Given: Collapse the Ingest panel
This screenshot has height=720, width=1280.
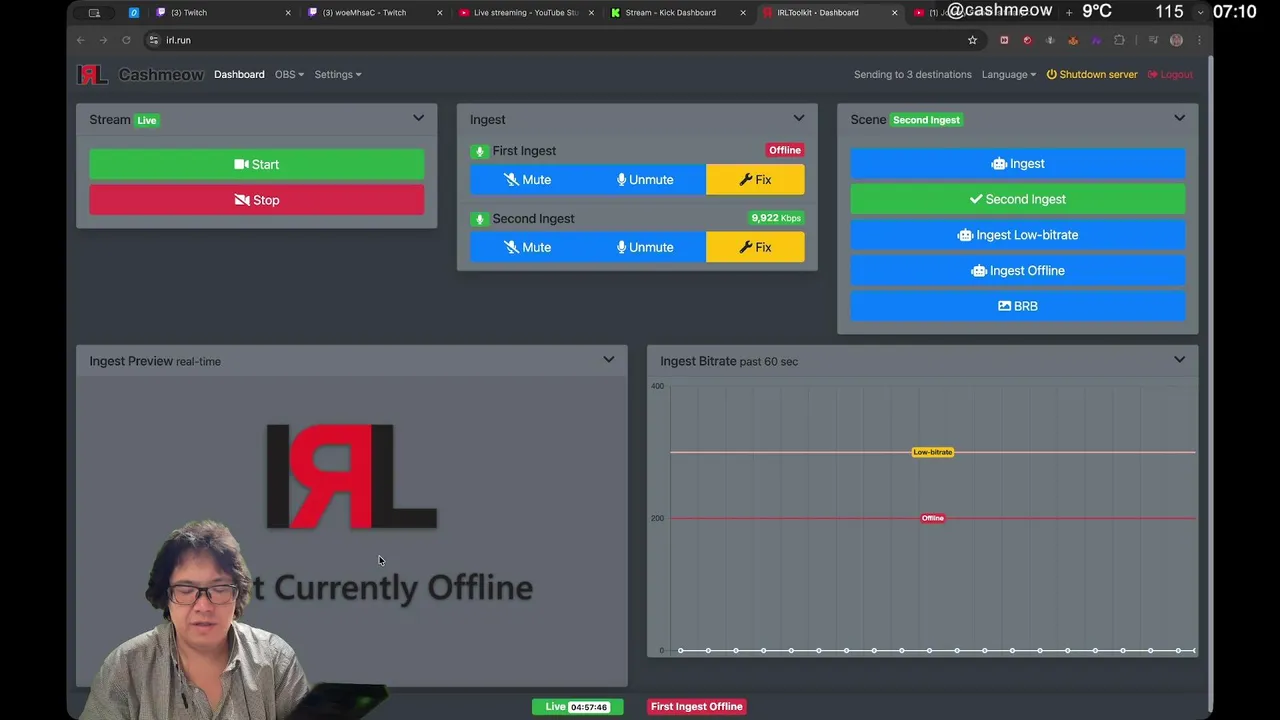Looking at the screenshot, I should coord(799,118).
